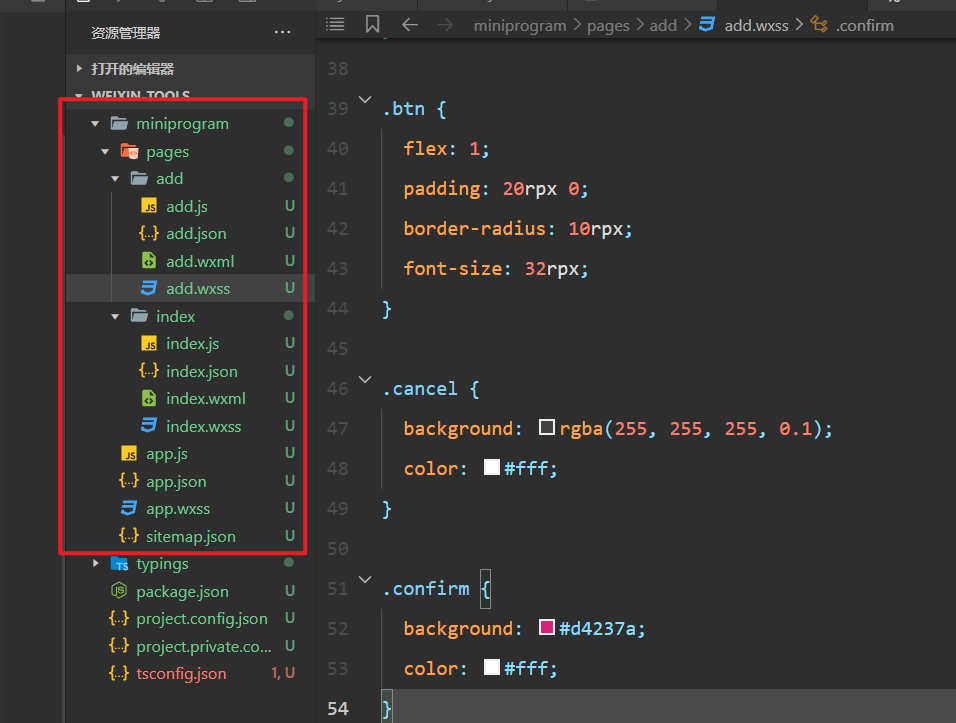Collapse the add folder arrow
Viewport: 956px width, 723px height.
click(115, 179)
